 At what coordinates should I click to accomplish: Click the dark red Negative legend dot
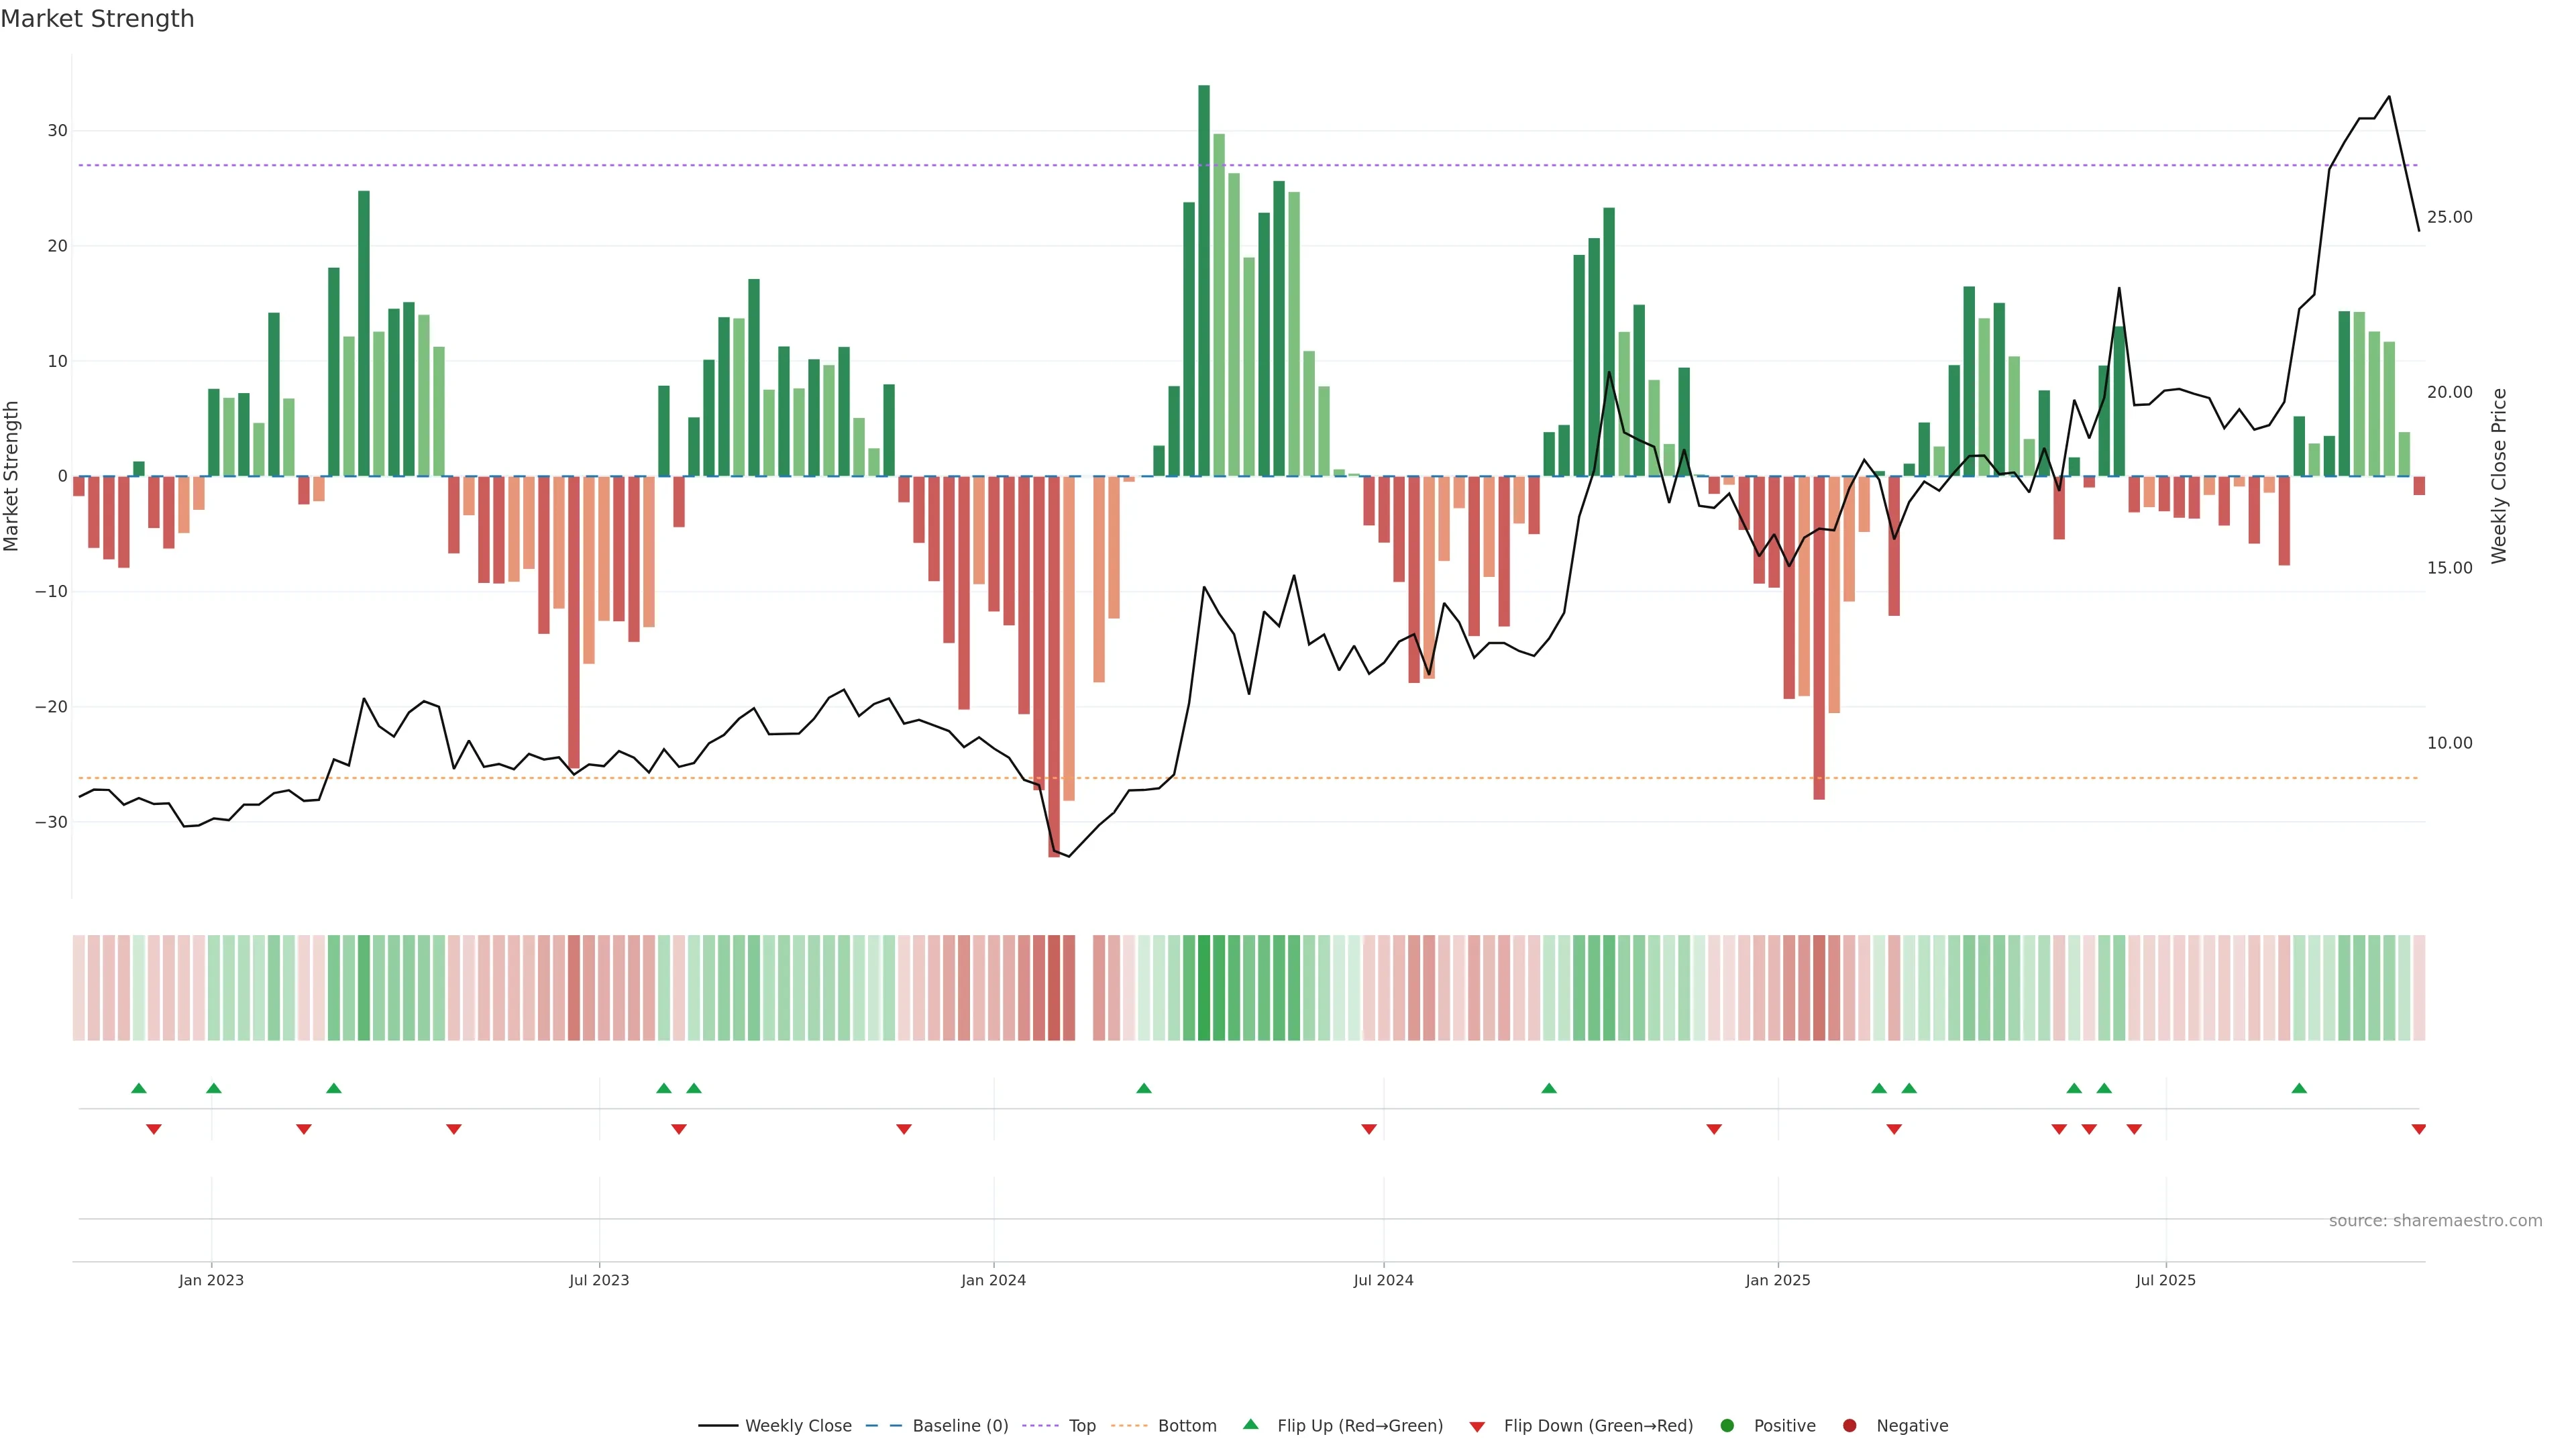click(x=1849, y=1426)
